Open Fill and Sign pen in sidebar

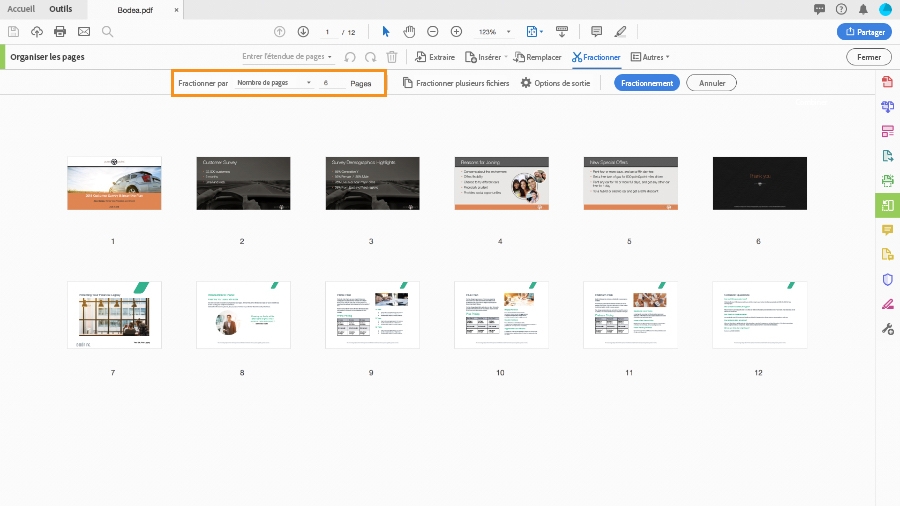(x=887, y=304)
